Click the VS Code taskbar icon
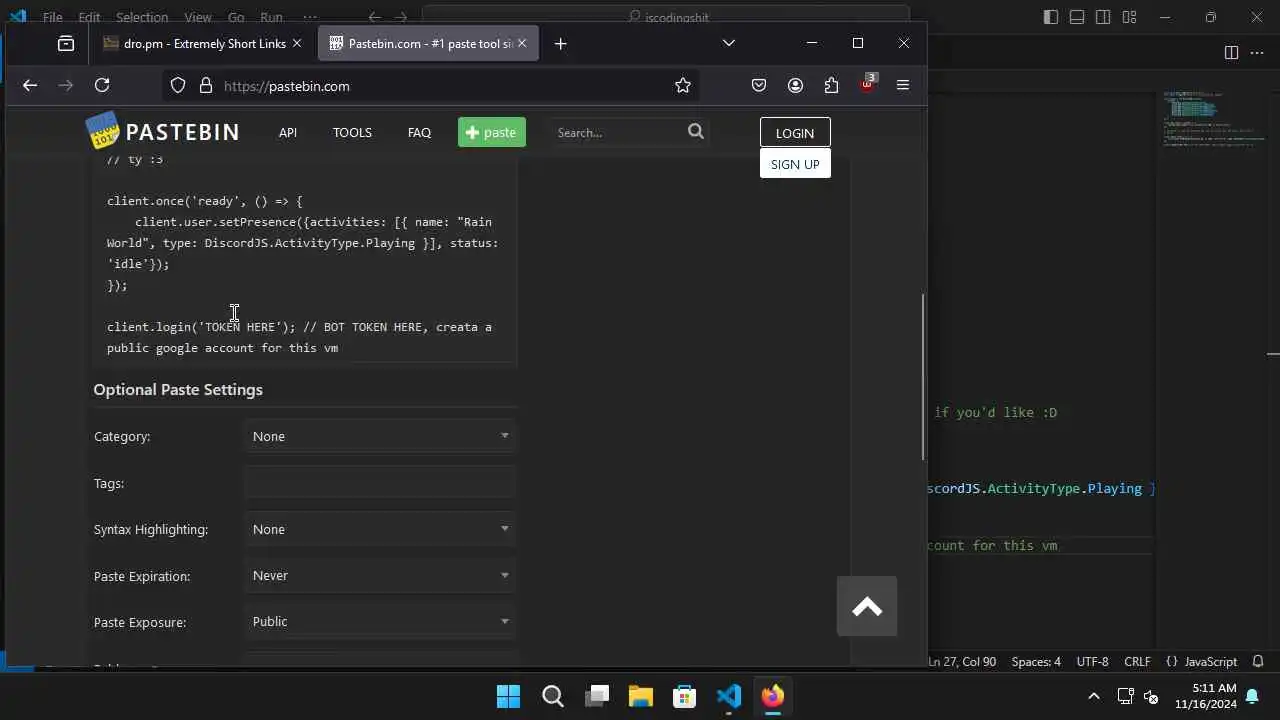The width and height of the screenshot is (1280, 720). point(729,696)
